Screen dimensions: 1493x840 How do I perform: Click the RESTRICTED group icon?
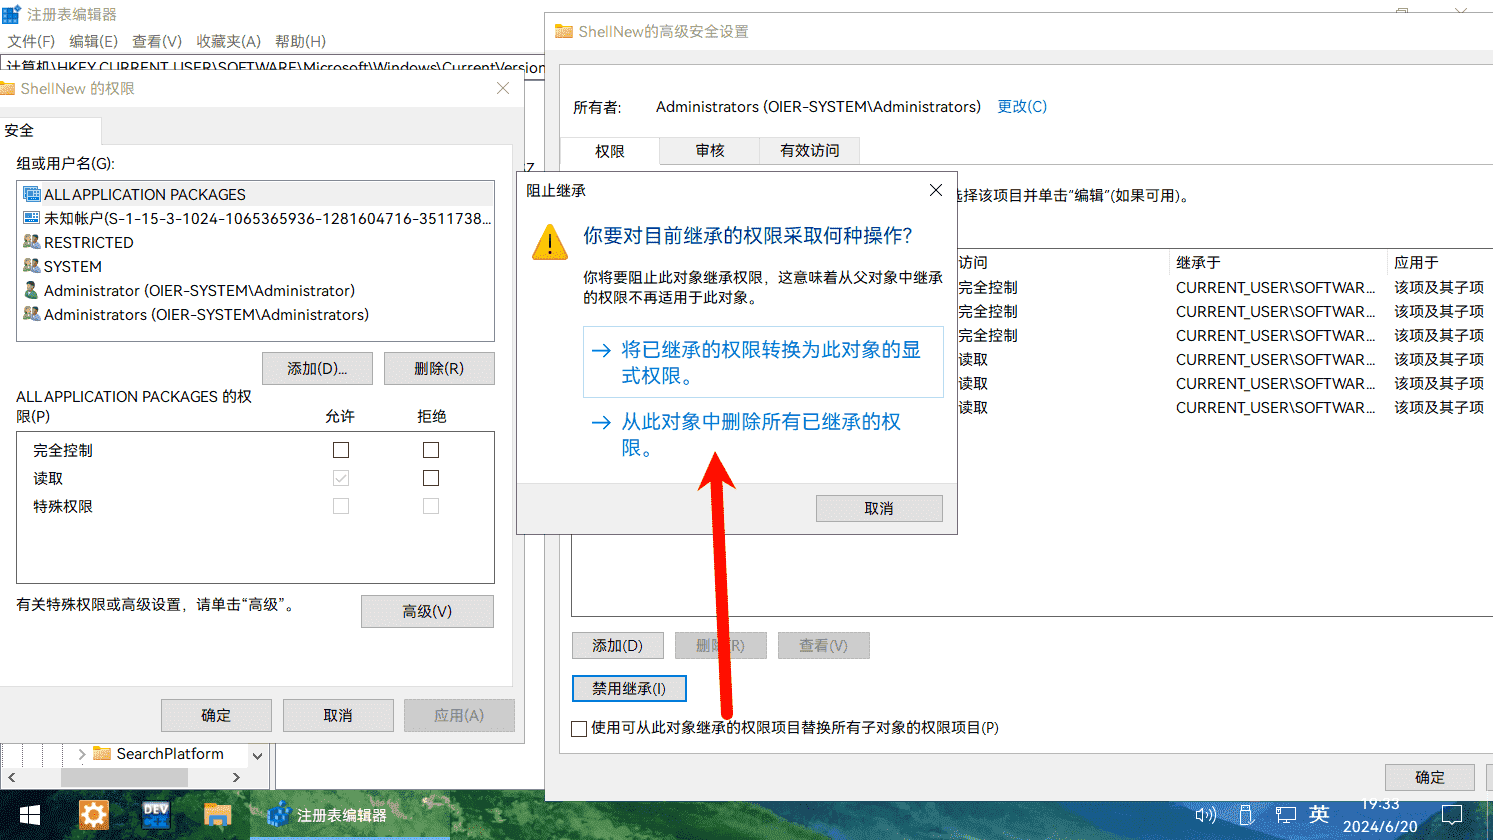tap(32, 242)
